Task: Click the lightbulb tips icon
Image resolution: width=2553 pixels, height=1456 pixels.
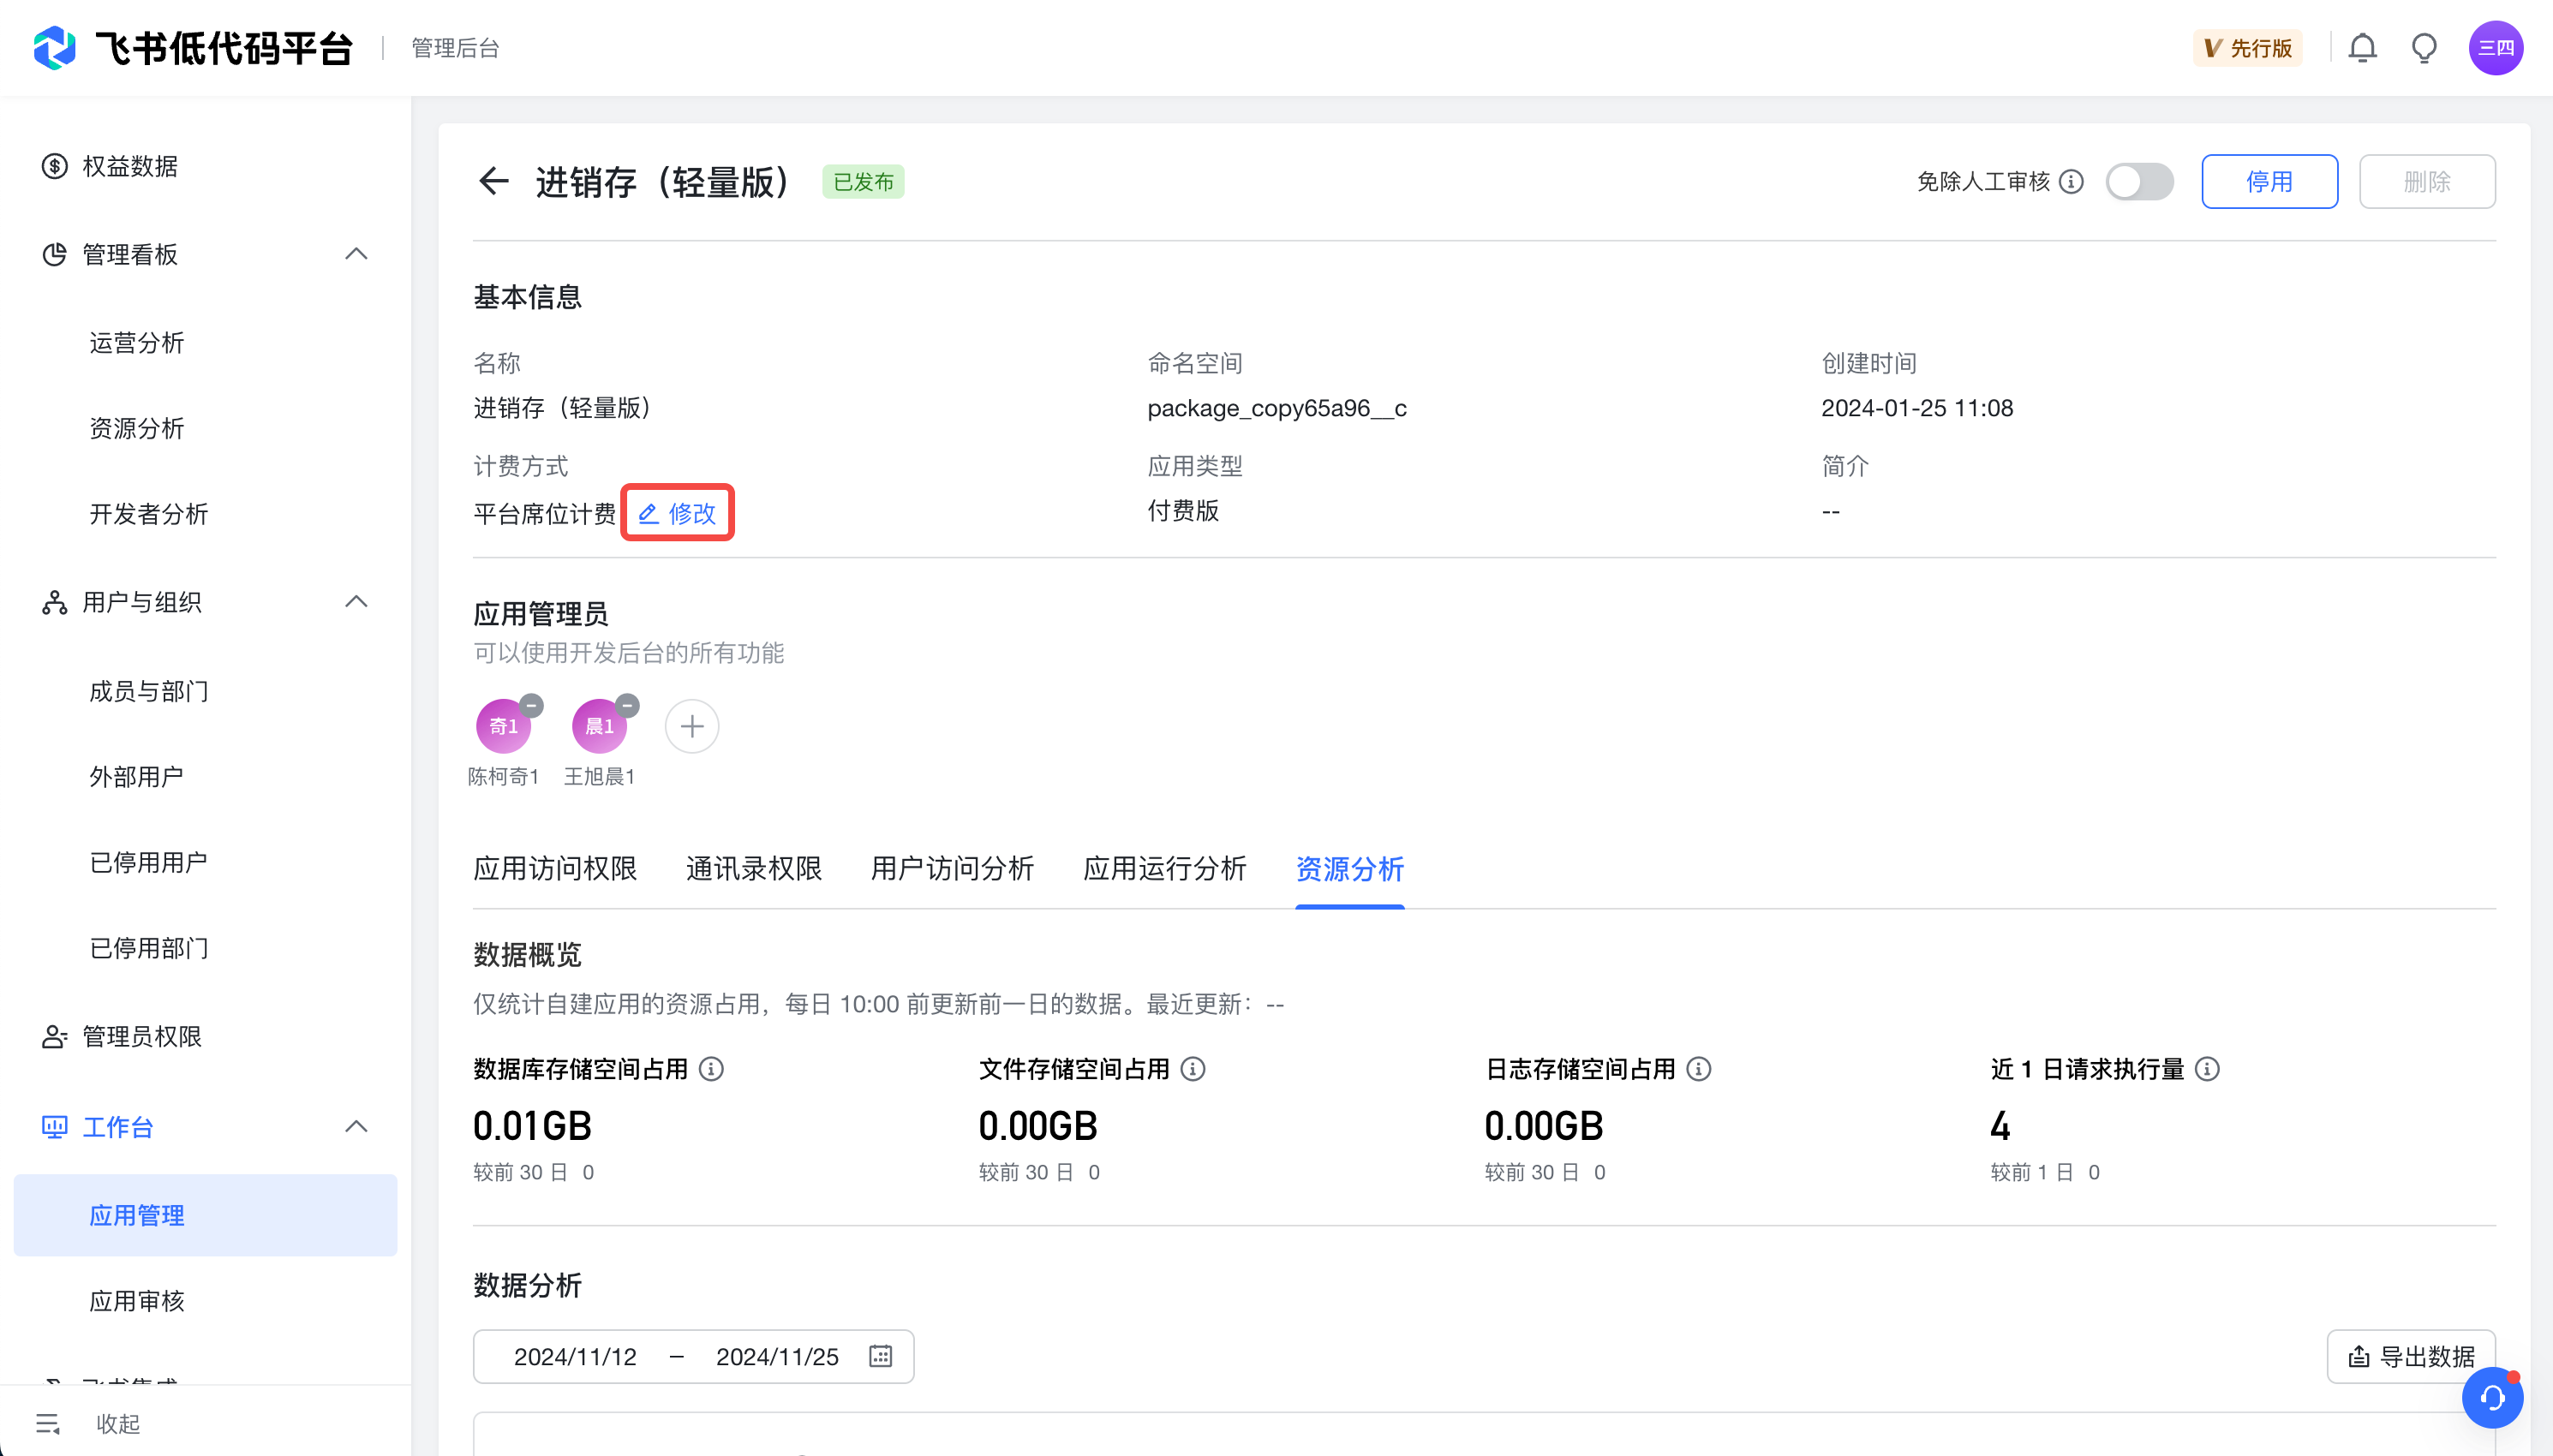Action: click(x=2424, y=48)
